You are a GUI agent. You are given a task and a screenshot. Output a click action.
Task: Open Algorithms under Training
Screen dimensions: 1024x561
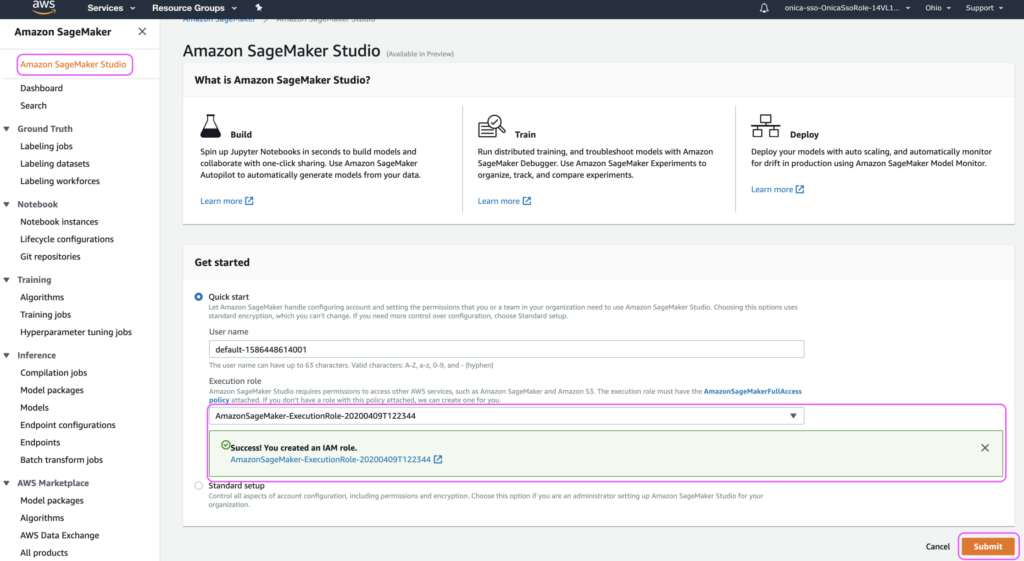coord(42,297)
